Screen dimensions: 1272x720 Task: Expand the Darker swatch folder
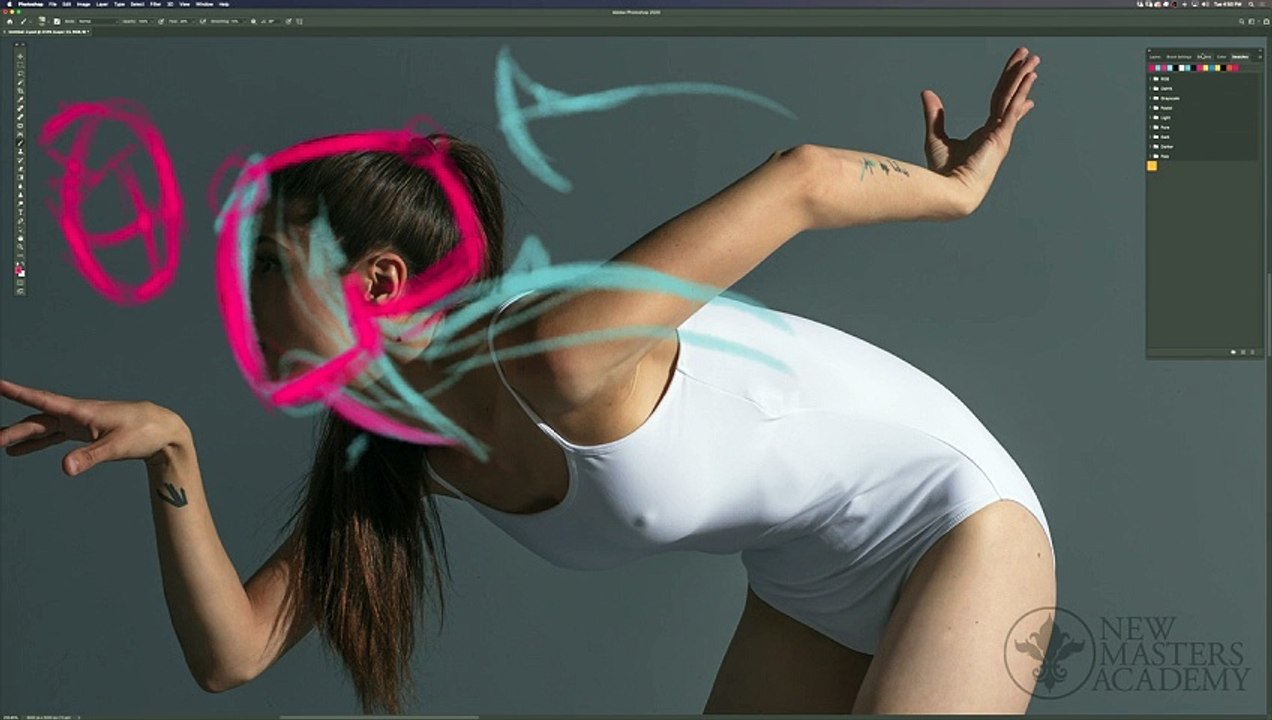(x=1150, y=147)
